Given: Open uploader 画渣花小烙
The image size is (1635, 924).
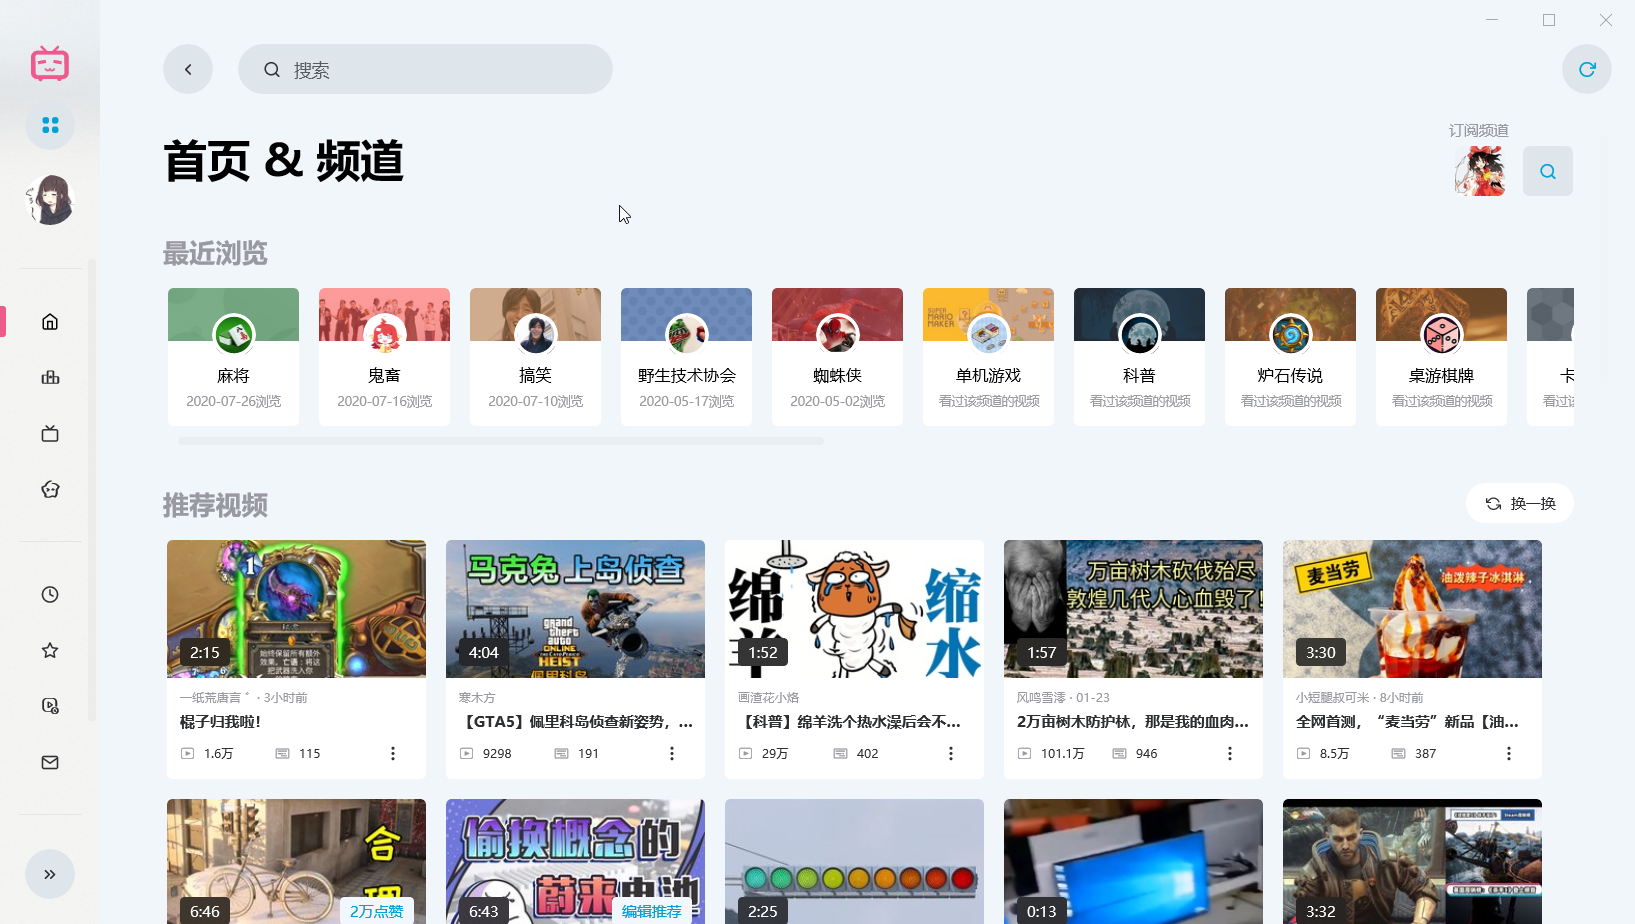Looking at the screenshot, I should pyautogui.click(x=768, y=698).
